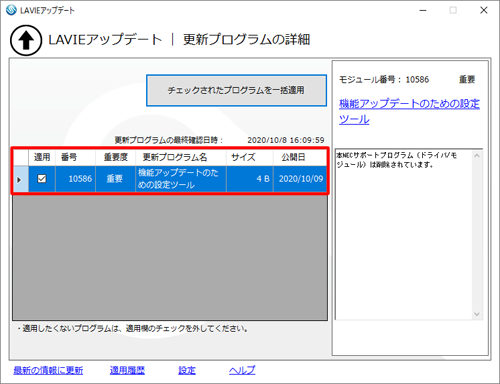Select the number cell 10586

point(75,179)
